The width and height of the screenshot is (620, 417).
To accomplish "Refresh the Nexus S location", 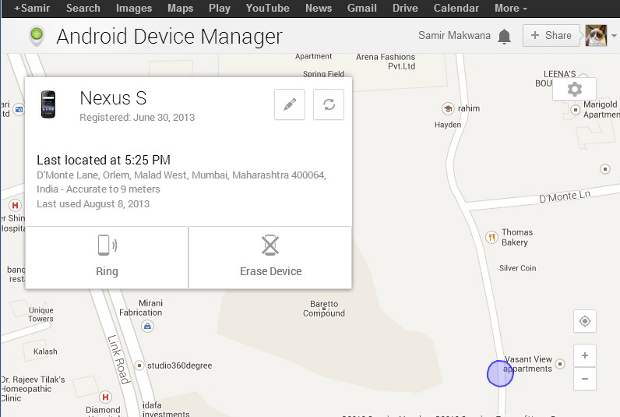I will (329, 105).
